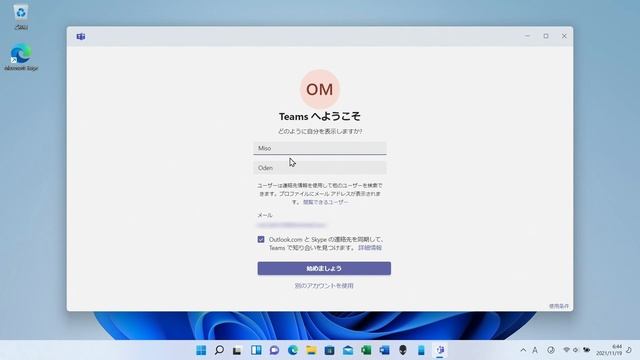This screenshot has height=360, width=640.
Task: Focus the first name field containing Miso
Action: [x=320, y=148]
